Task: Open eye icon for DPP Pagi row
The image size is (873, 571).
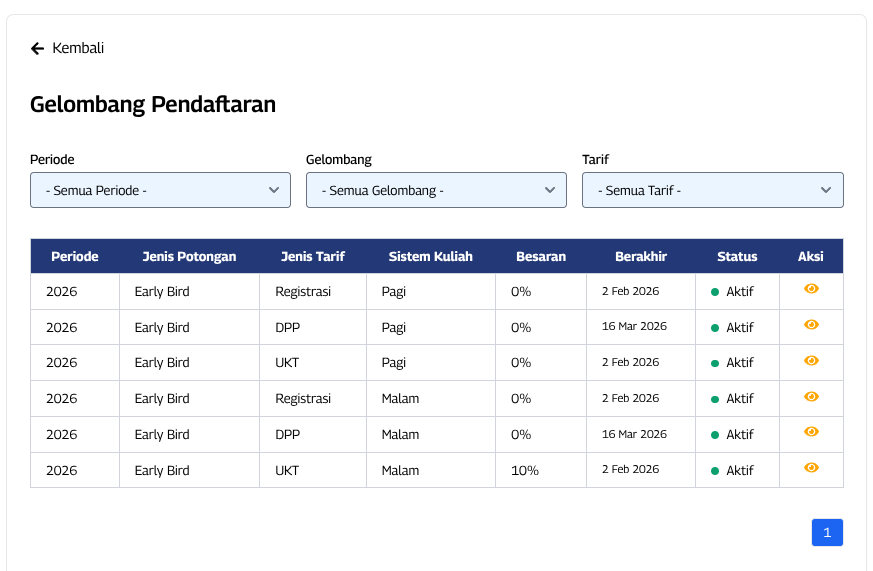Action: (x=811, y=325)
